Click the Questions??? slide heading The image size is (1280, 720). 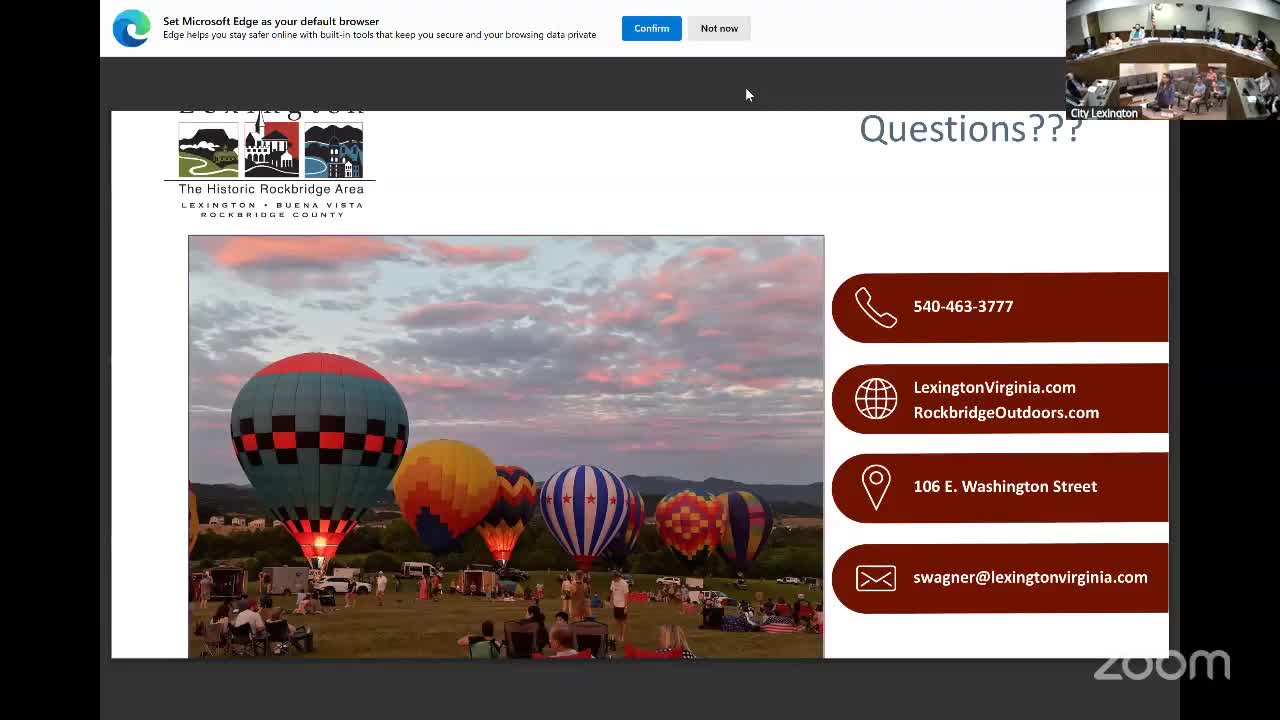[x=970, y=128]
